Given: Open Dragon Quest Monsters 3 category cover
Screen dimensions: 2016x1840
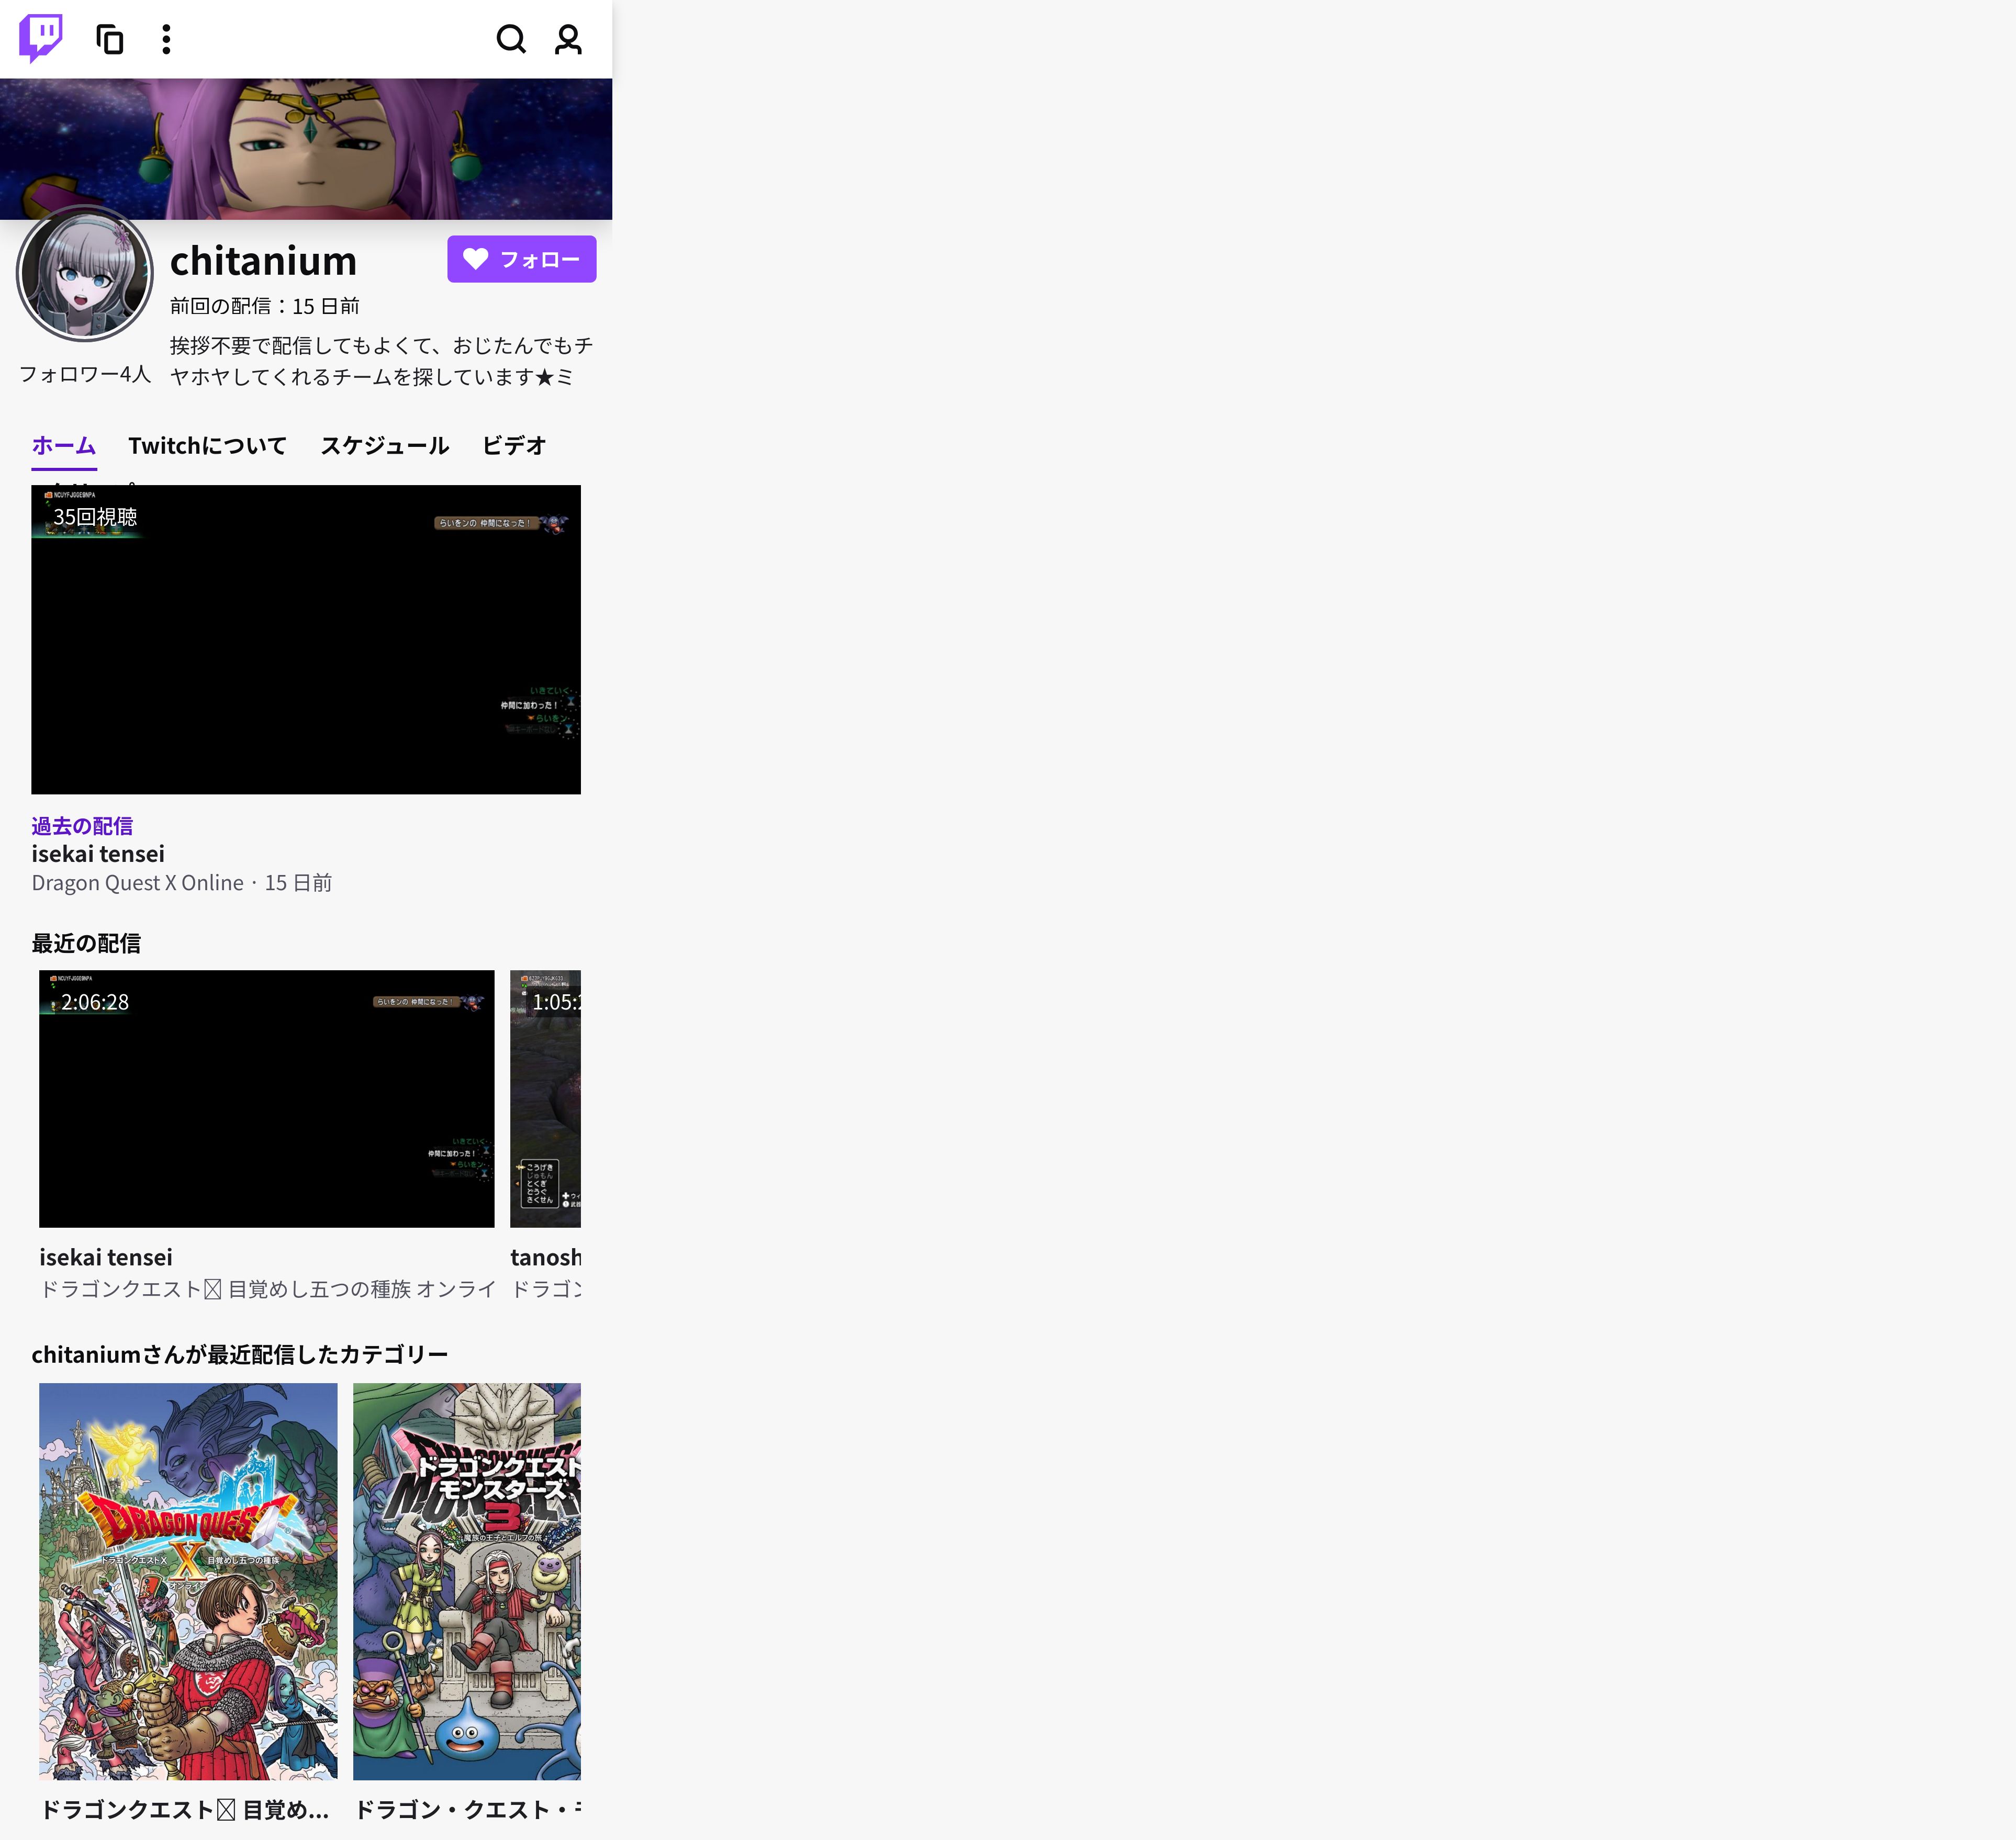Looking at the screenshot, I should [x=467, y=1581].
